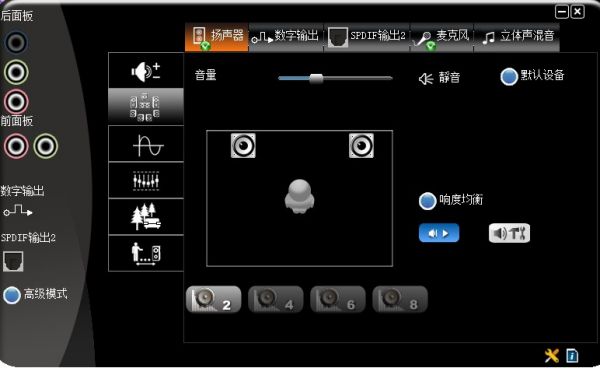The image size is (600, 368).
Task: Click the listener figure in speaker layout
Action: pyautogui.click(x=300, y=197)
